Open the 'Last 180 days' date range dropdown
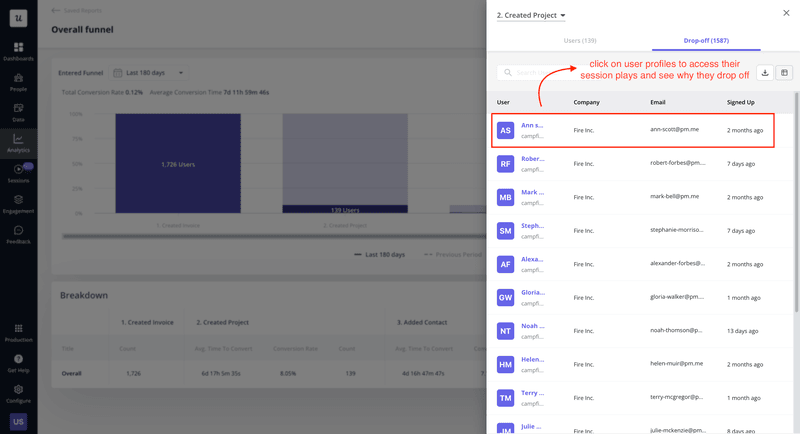 (x=148, y=73)
